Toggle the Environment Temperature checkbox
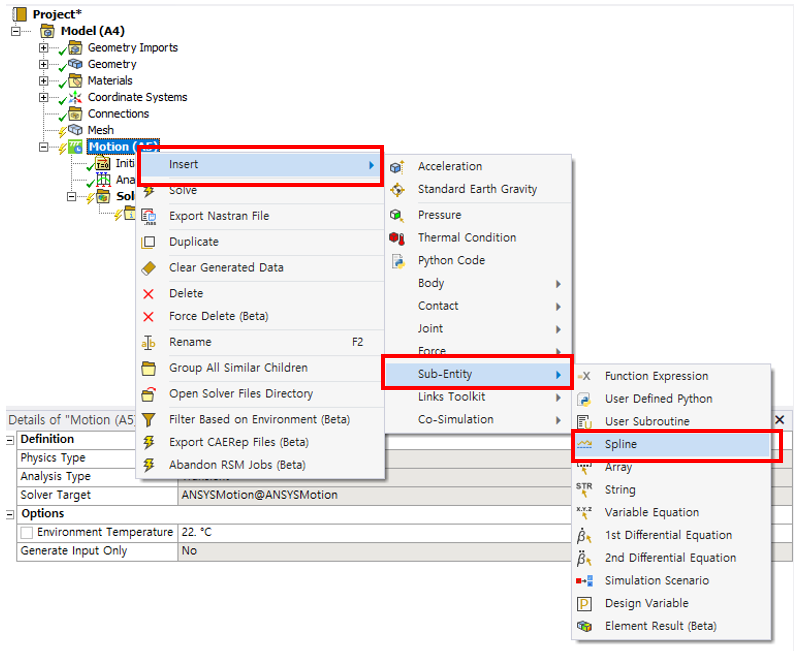This screenshot has width=797, height=651. (x=27, y=533)
